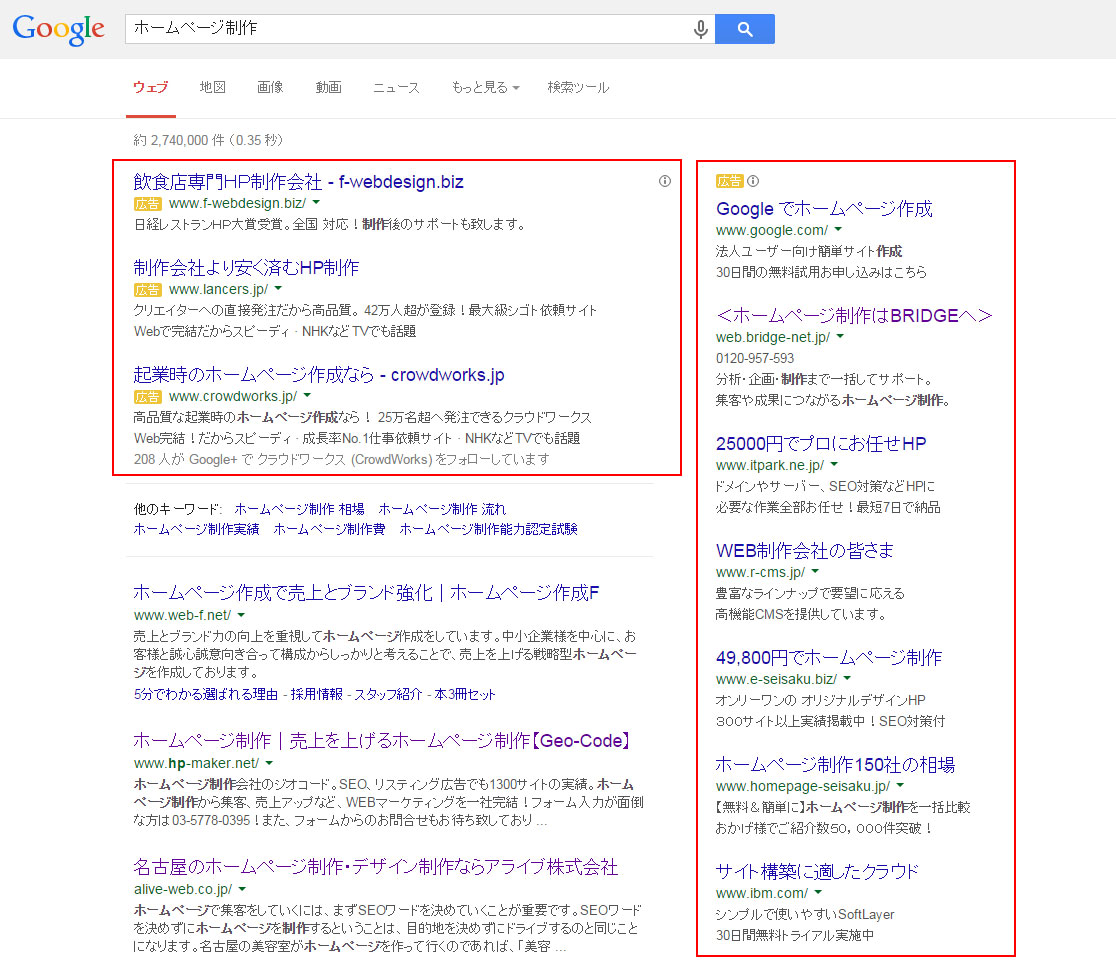Image resolution: width=1116 pixels, height=966 pixels.
Task: Click related keyword ホームページ制作費
Action: click(330, 529)
